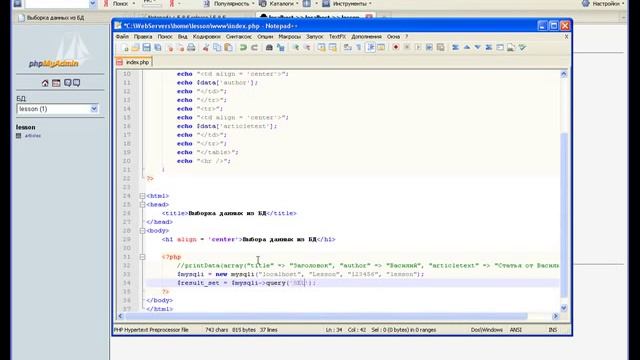Screen dimensions: 640x360
Task: Click the Print toolbar icon
Action: [x=191, y=48]
